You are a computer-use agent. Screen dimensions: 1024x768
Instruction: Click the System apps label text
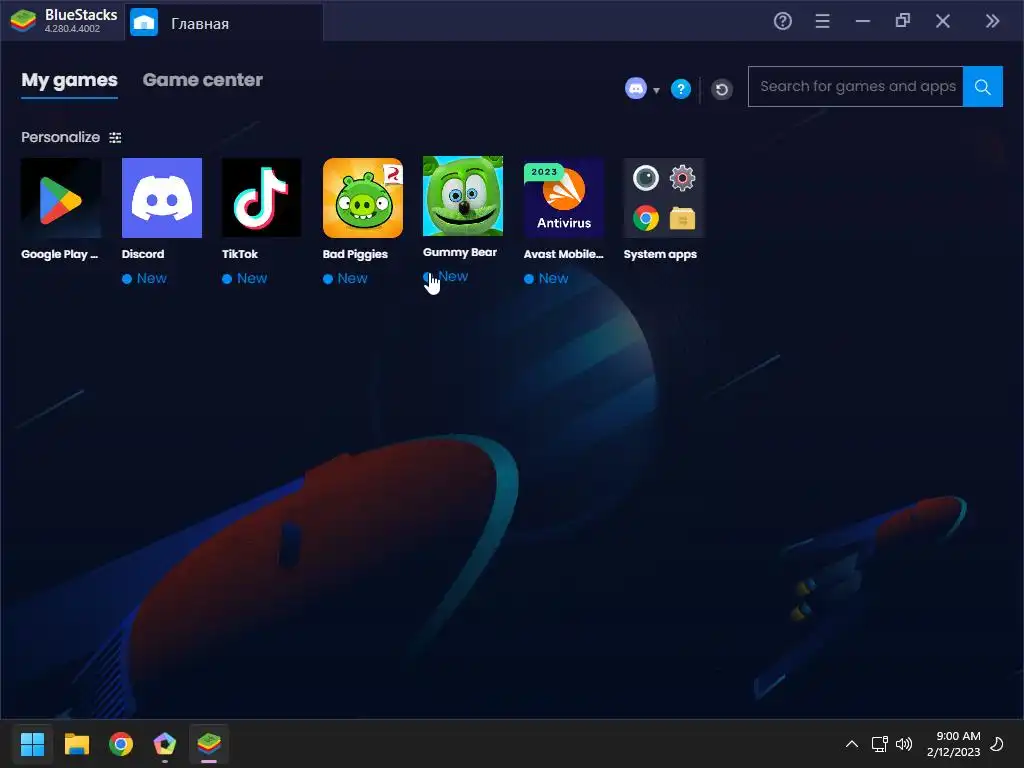[660, 254]
